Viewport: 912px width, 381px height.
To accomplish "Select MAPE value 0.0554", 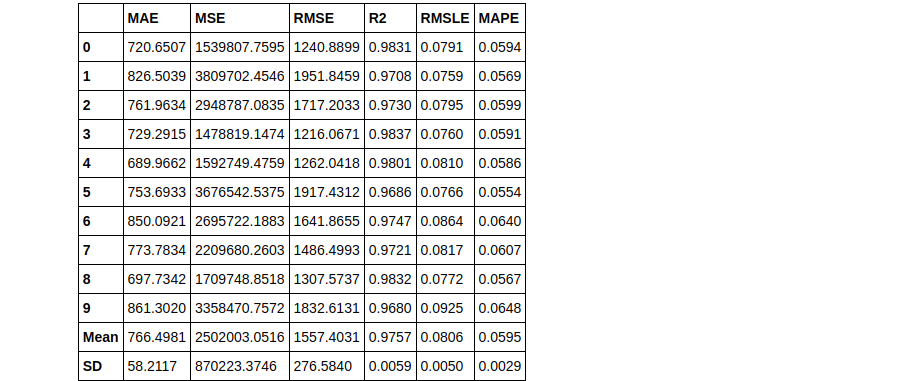I will point(500,193).
